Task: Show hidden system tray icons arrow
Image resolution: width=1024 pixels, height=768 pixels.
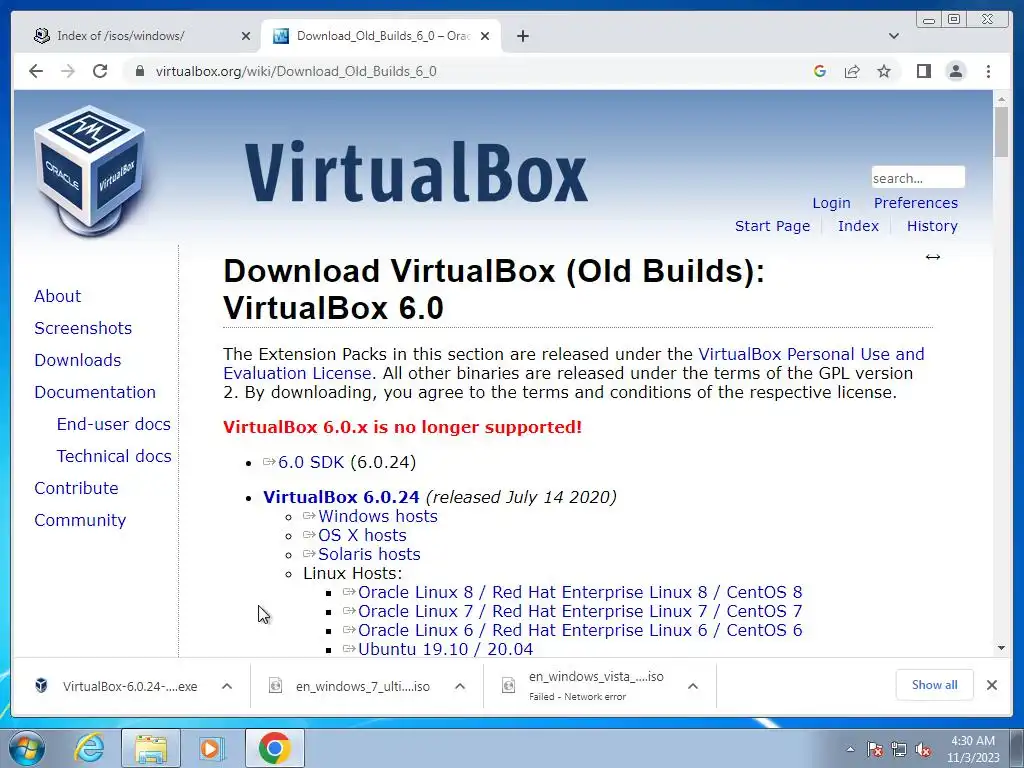Action: click(850, 749)
